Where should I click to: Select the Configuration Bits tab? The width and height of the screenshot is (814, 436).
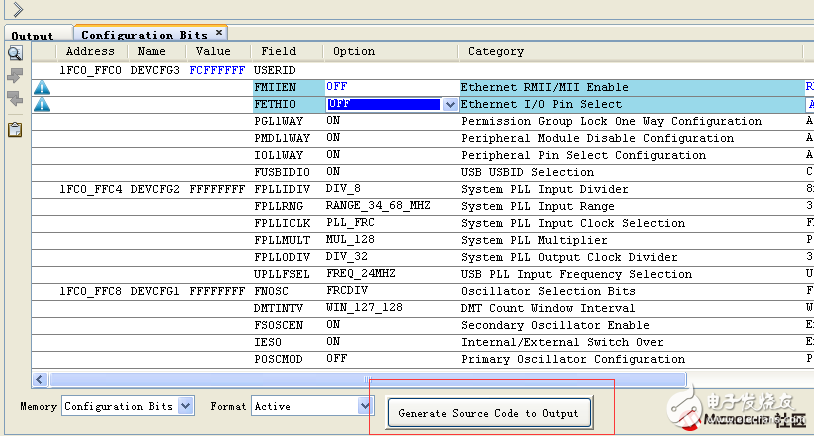(x=144, y=35)
